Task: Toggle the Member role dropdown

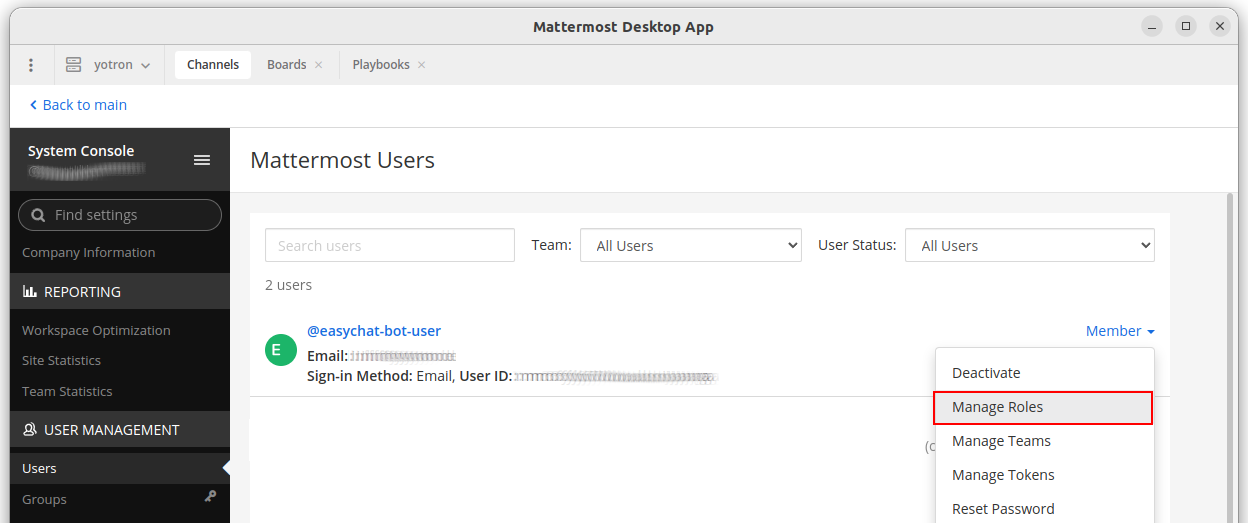Action: 1120,331
